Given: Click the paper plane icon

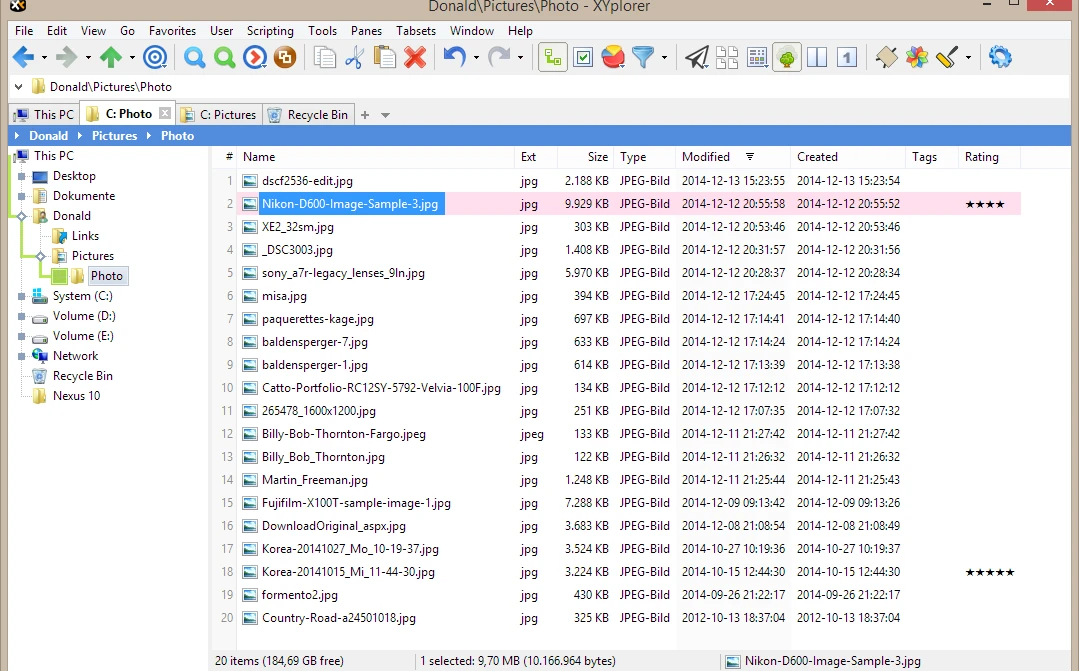Looking at the screenshot, I should [697, 57].
